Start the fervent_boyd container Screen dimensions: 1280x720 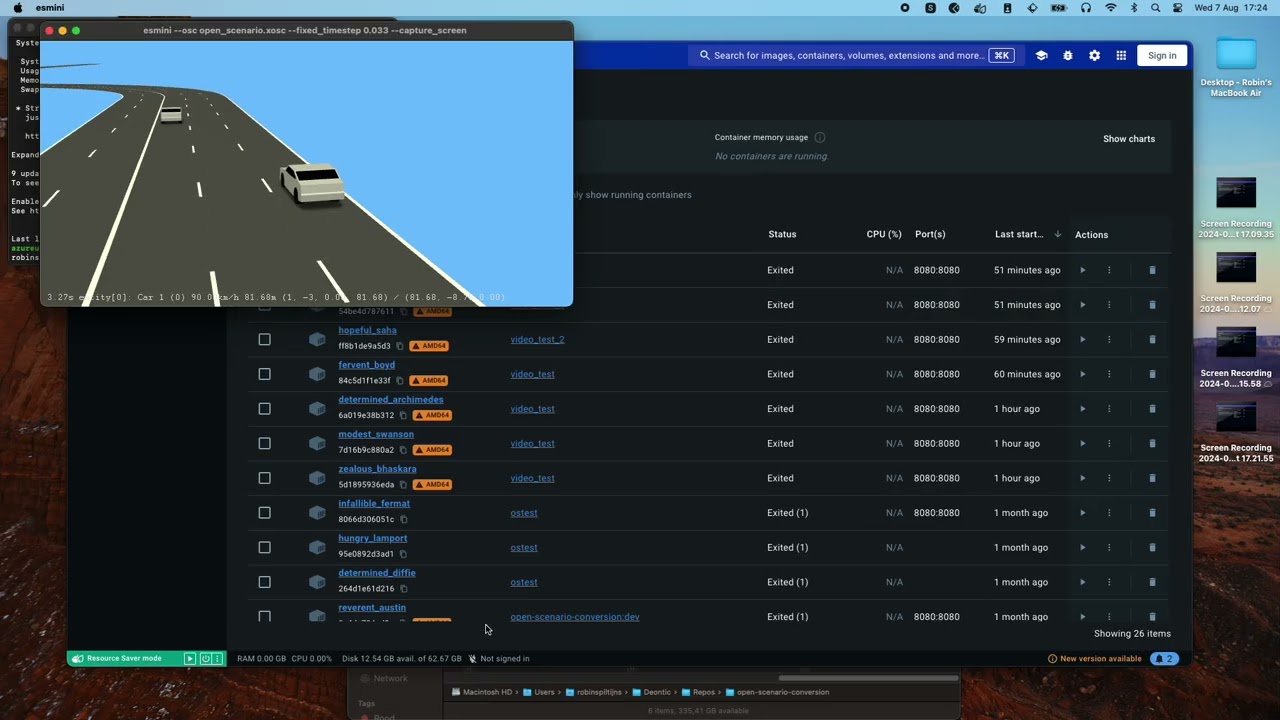pos(1082,374)
